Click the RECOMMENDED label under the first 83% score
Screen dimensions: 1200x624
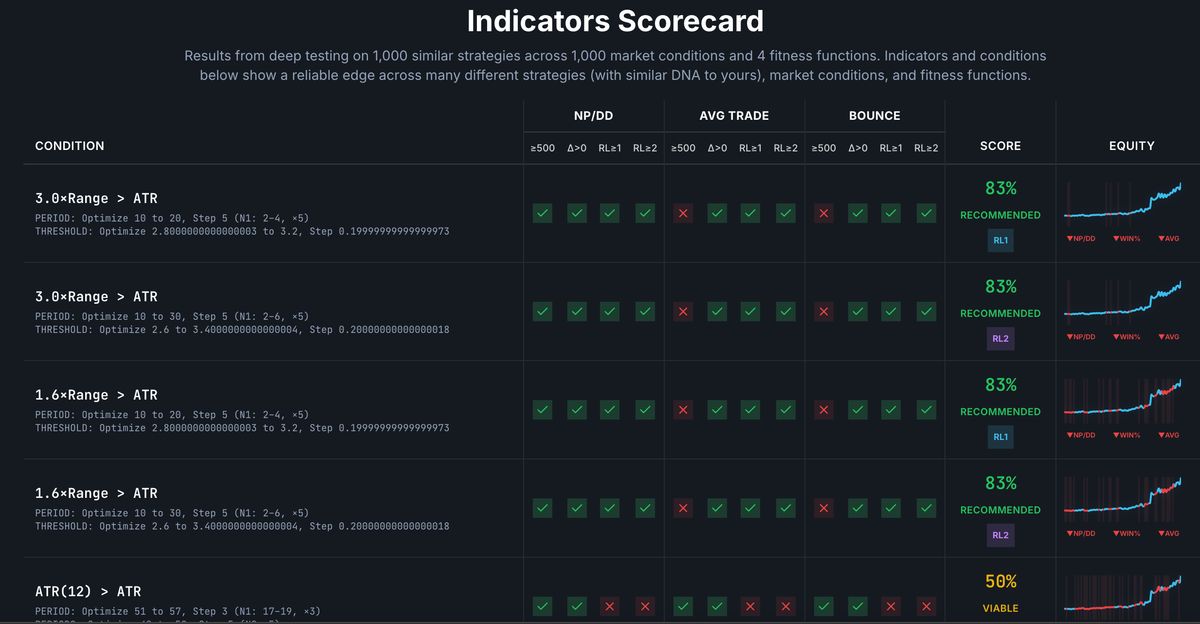click(x=1000, y=214)
